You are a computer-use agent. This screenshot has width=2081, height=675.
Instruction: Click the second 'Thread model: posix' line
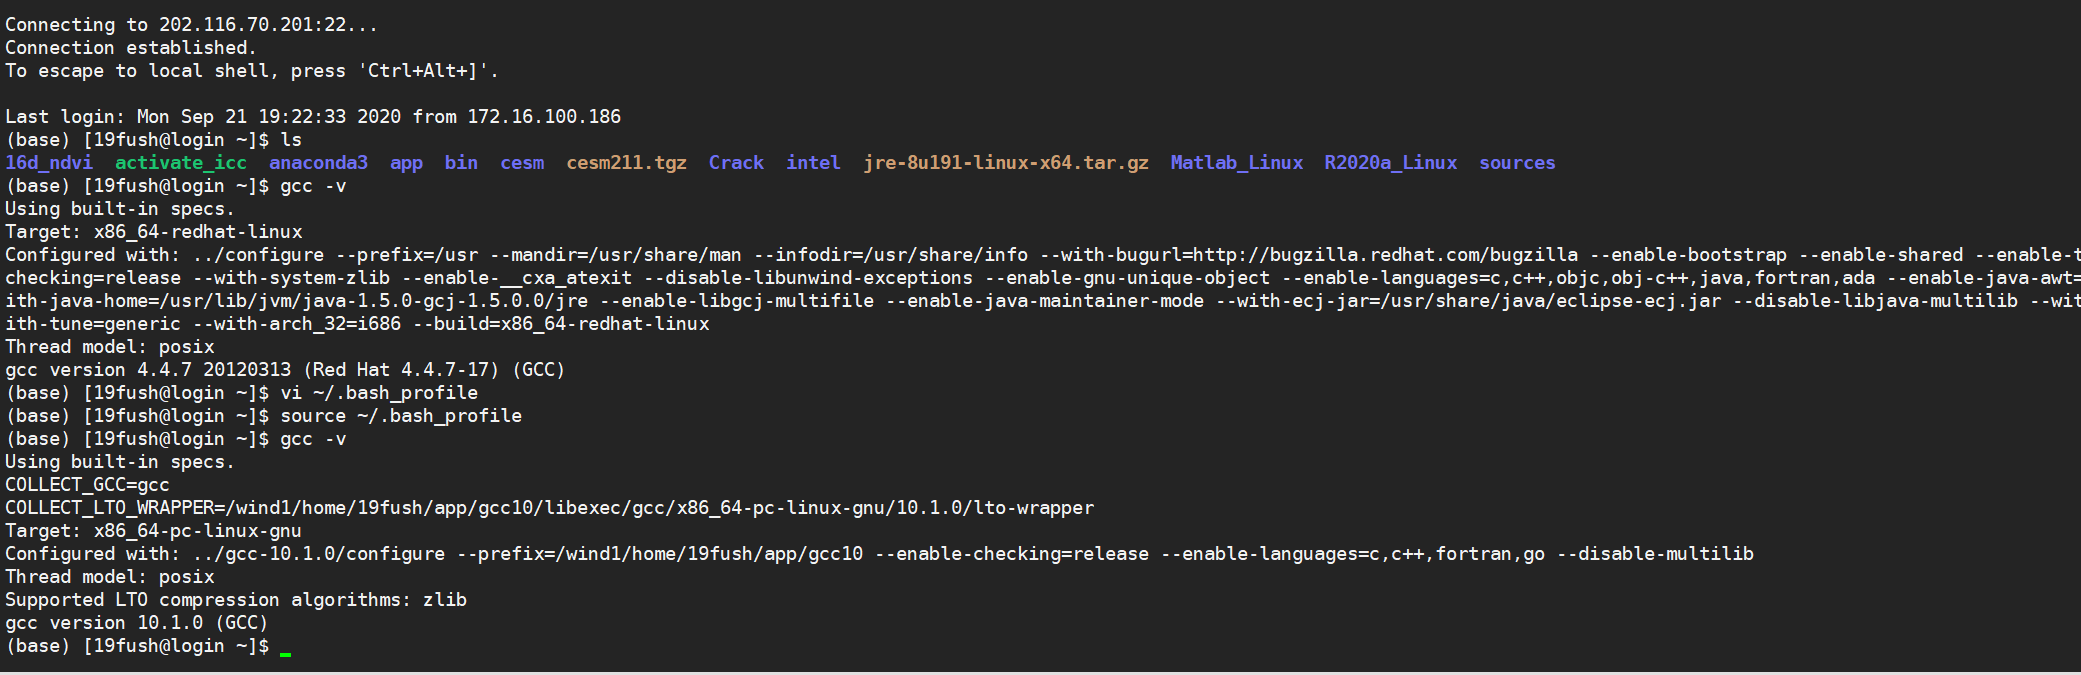tap(109, 577)
